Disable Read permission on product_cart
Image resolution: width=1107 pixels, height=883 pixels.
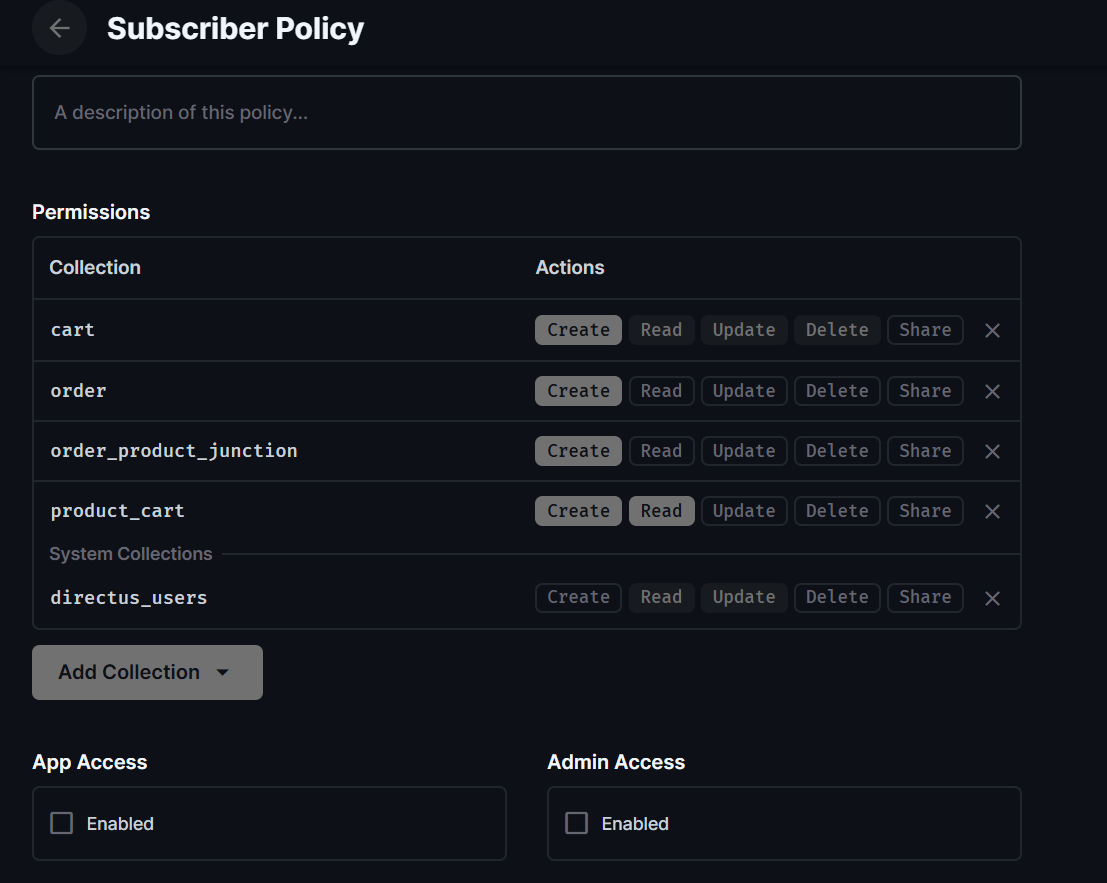661,511
